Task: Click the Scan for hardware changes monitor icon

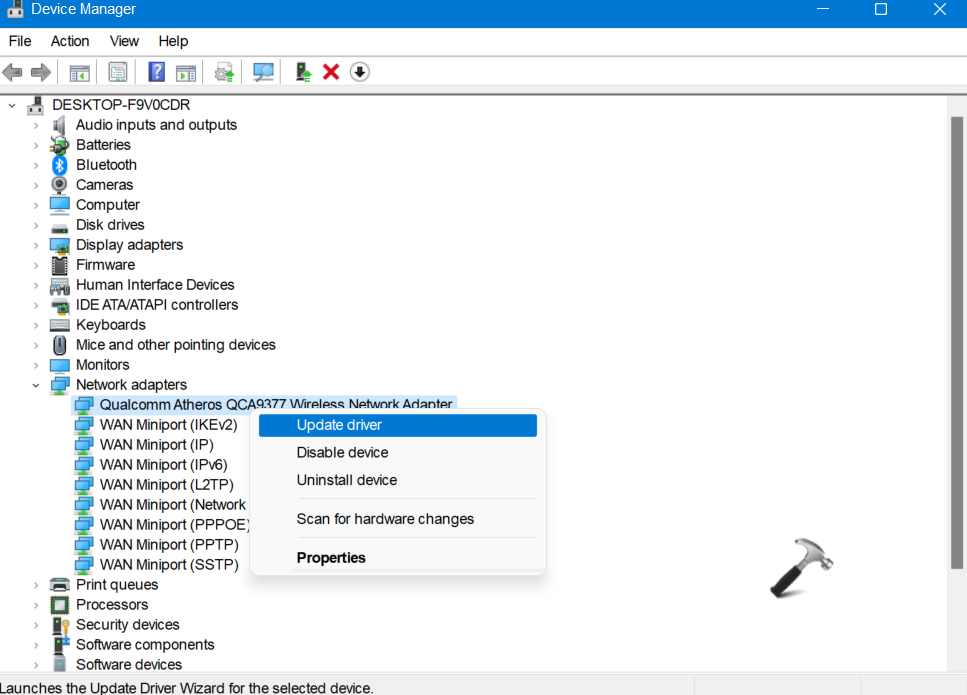Action: click(x=263, y=72)
